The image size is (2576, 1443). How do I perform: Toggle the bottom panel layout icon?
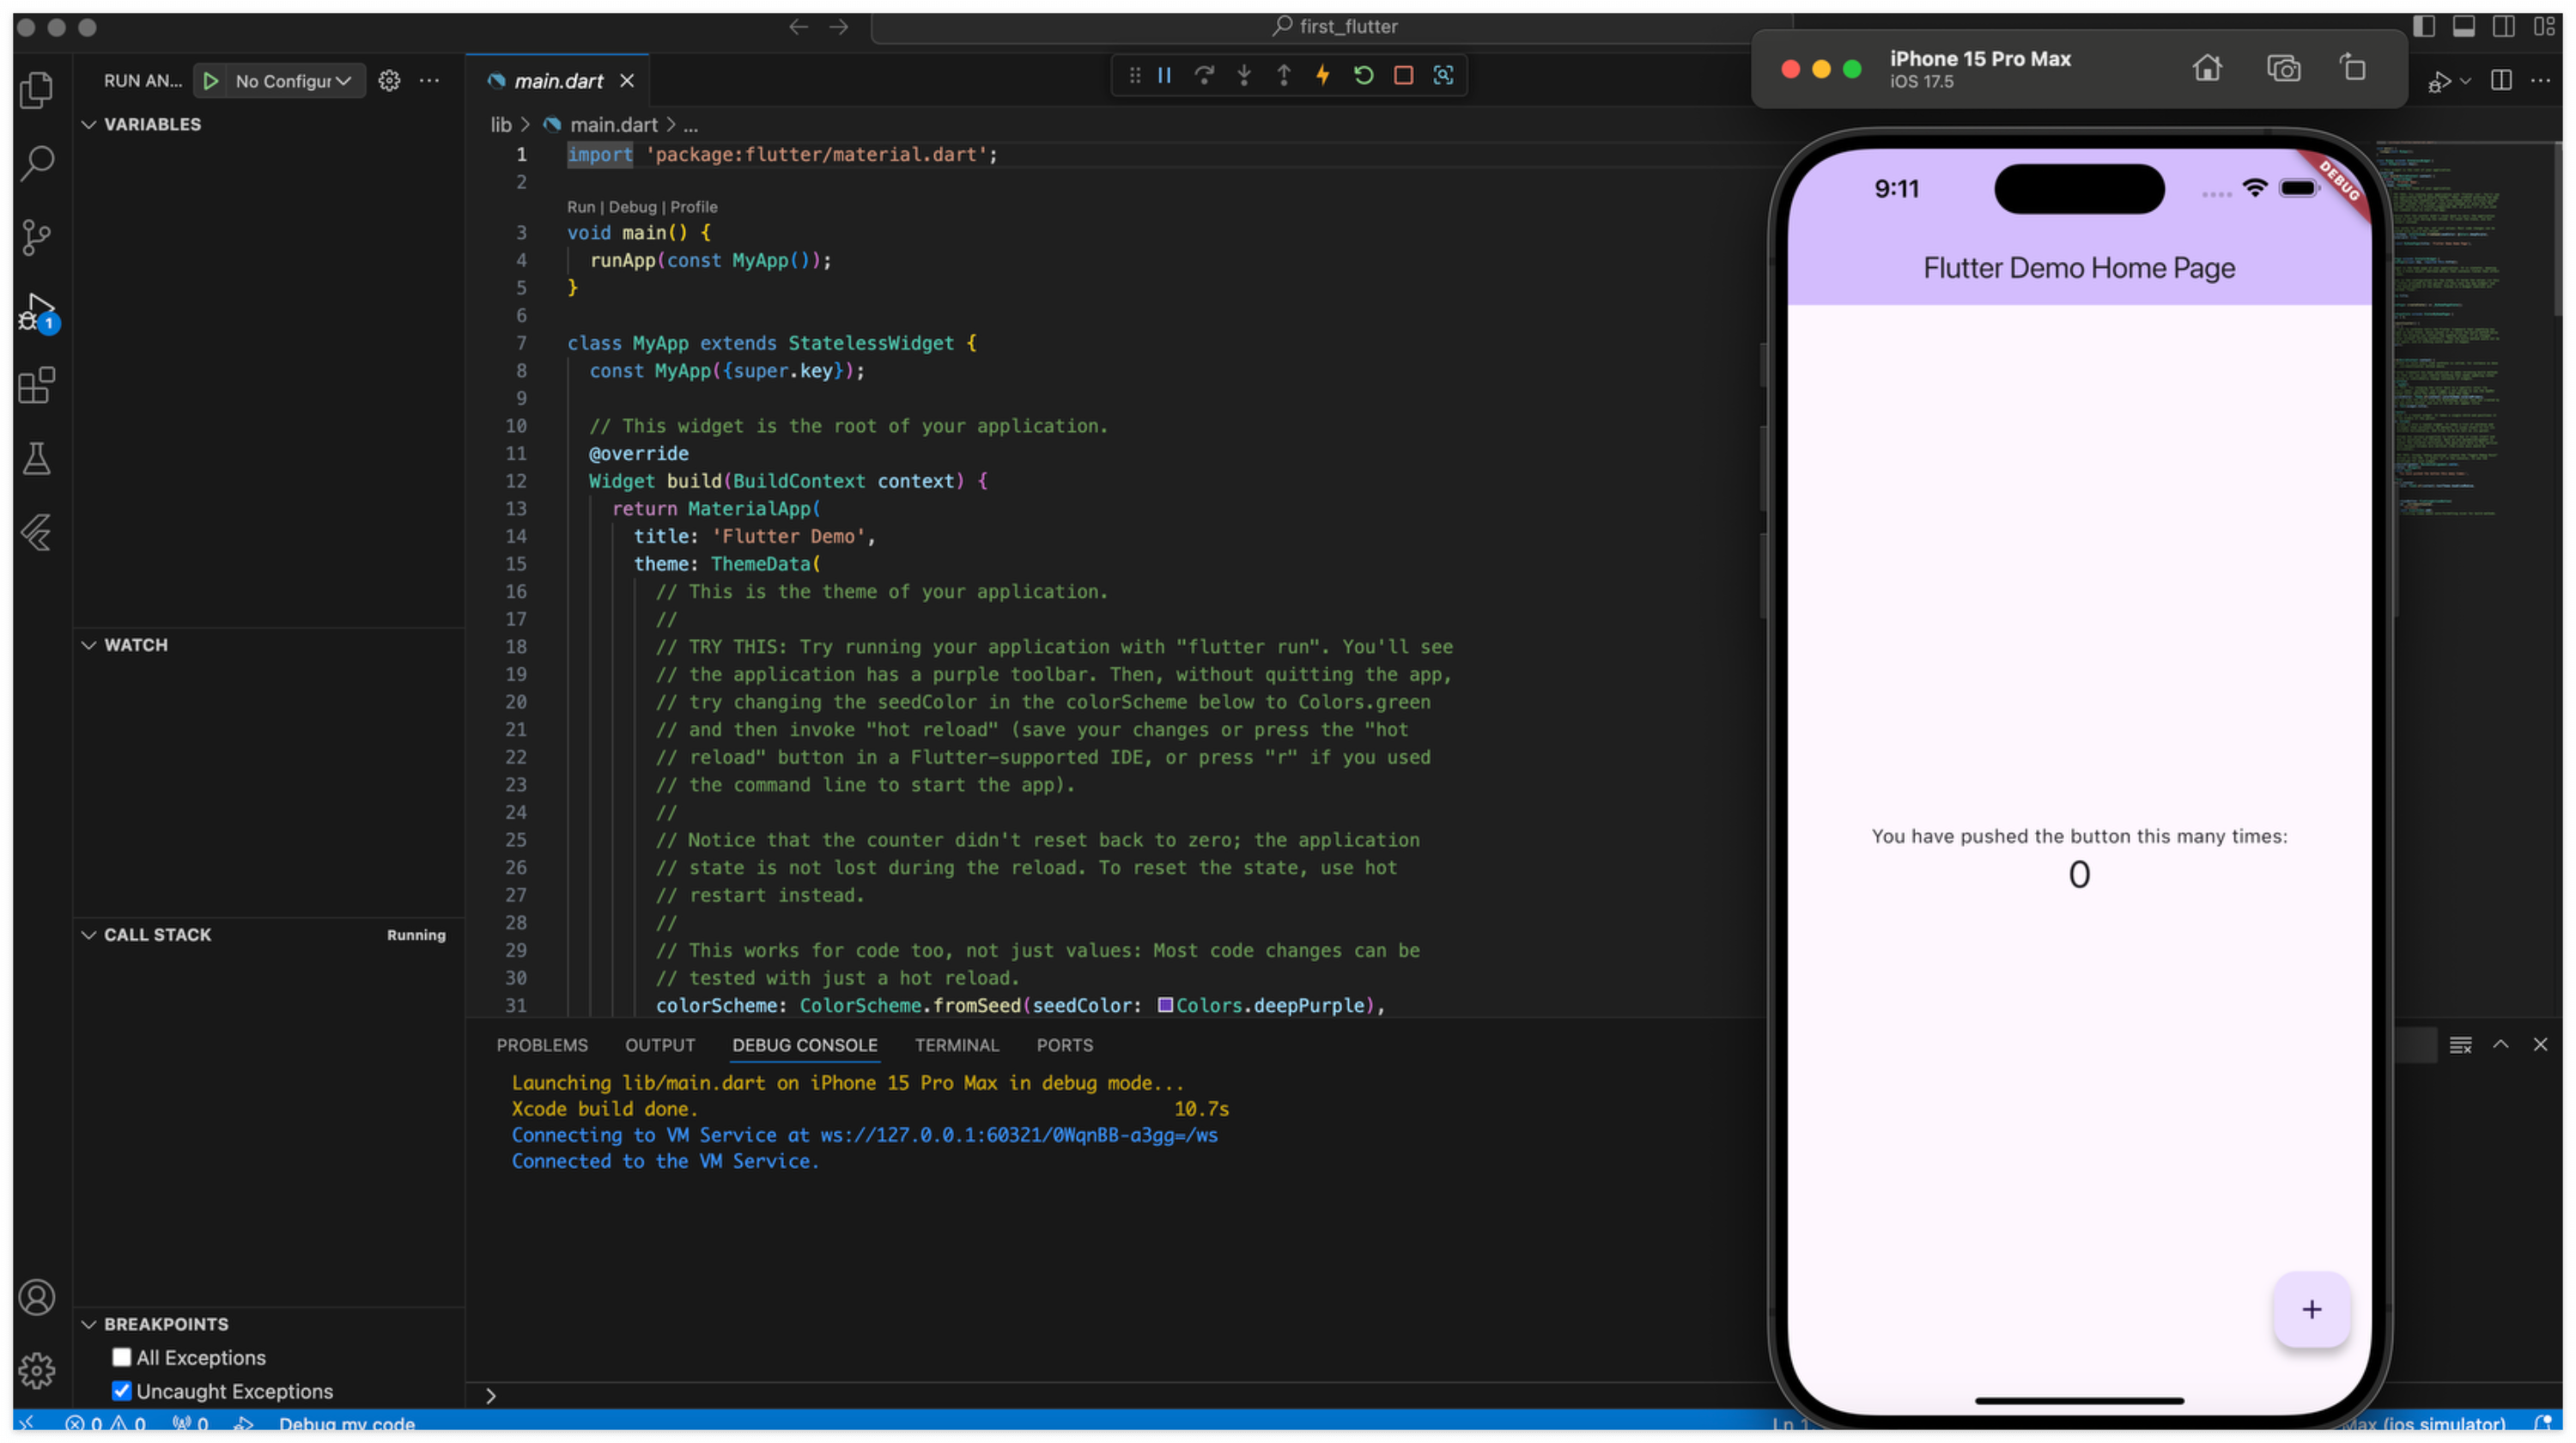[2464, 26]
